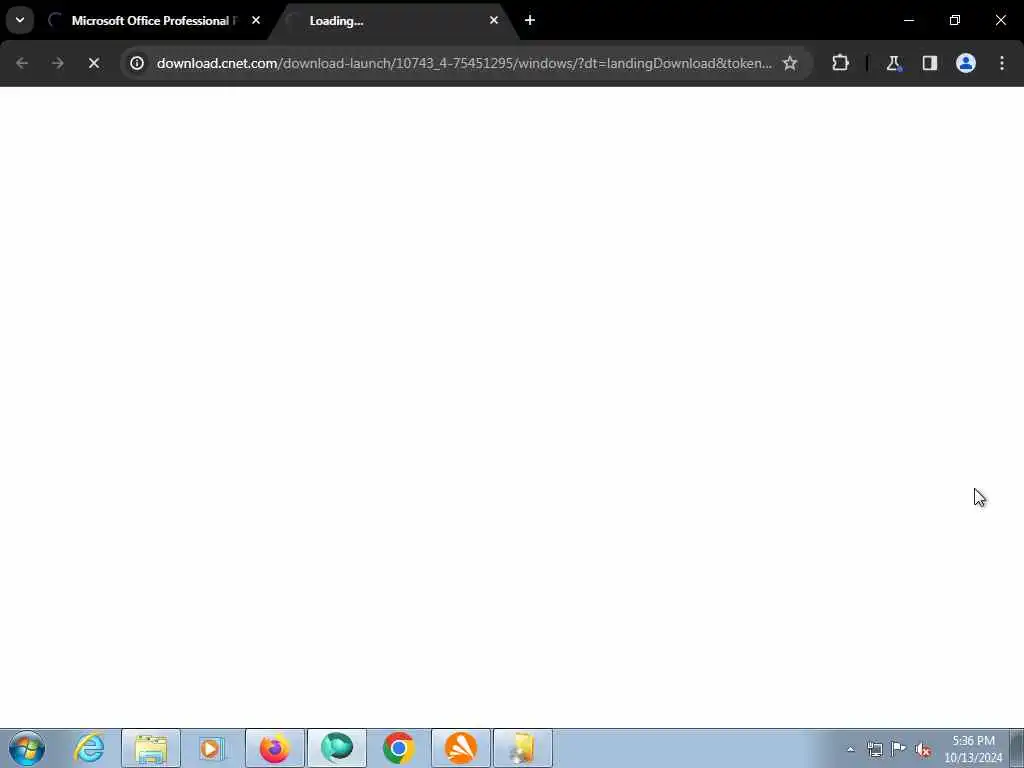
Task: Open the orange Avast icon in taskbar
Action: [x=460, y=748]
